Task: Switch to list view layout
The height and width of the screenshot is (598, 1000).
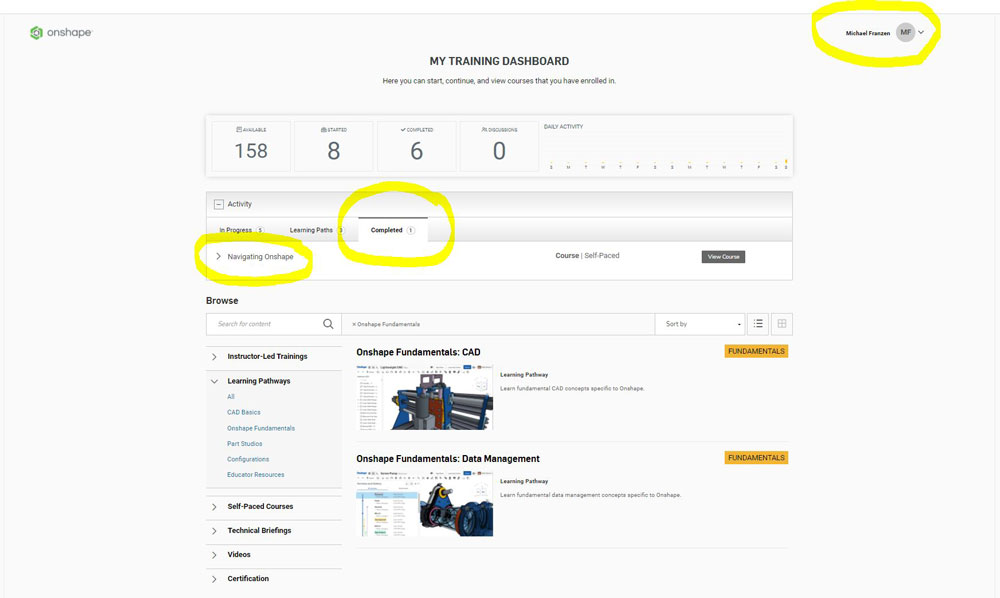Action: [759, 324]
